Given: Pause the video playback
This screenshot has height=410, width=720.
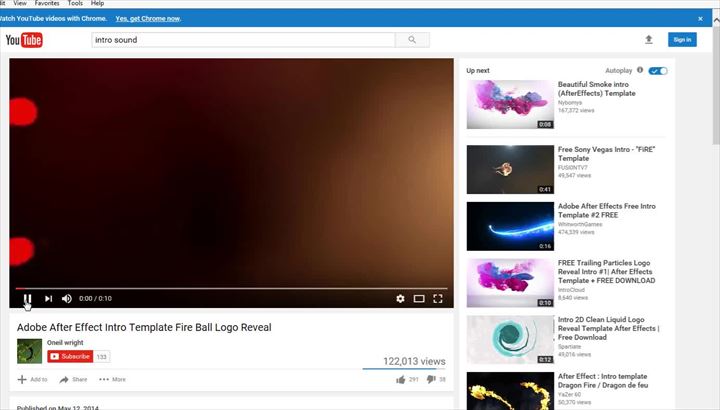Looking at the screenshot, I should (x=28, y=298).
